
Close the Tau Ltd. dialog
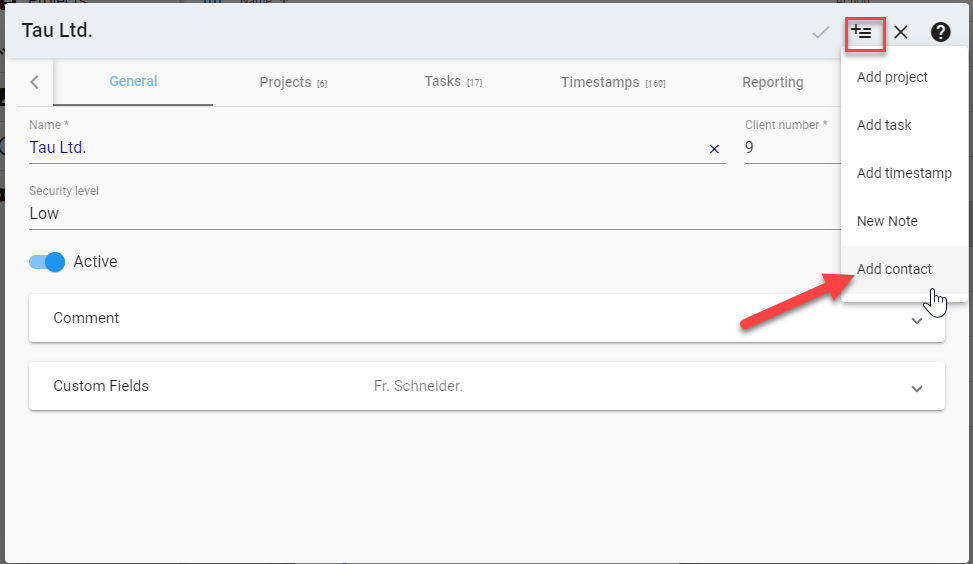click(x=901, y=32)
